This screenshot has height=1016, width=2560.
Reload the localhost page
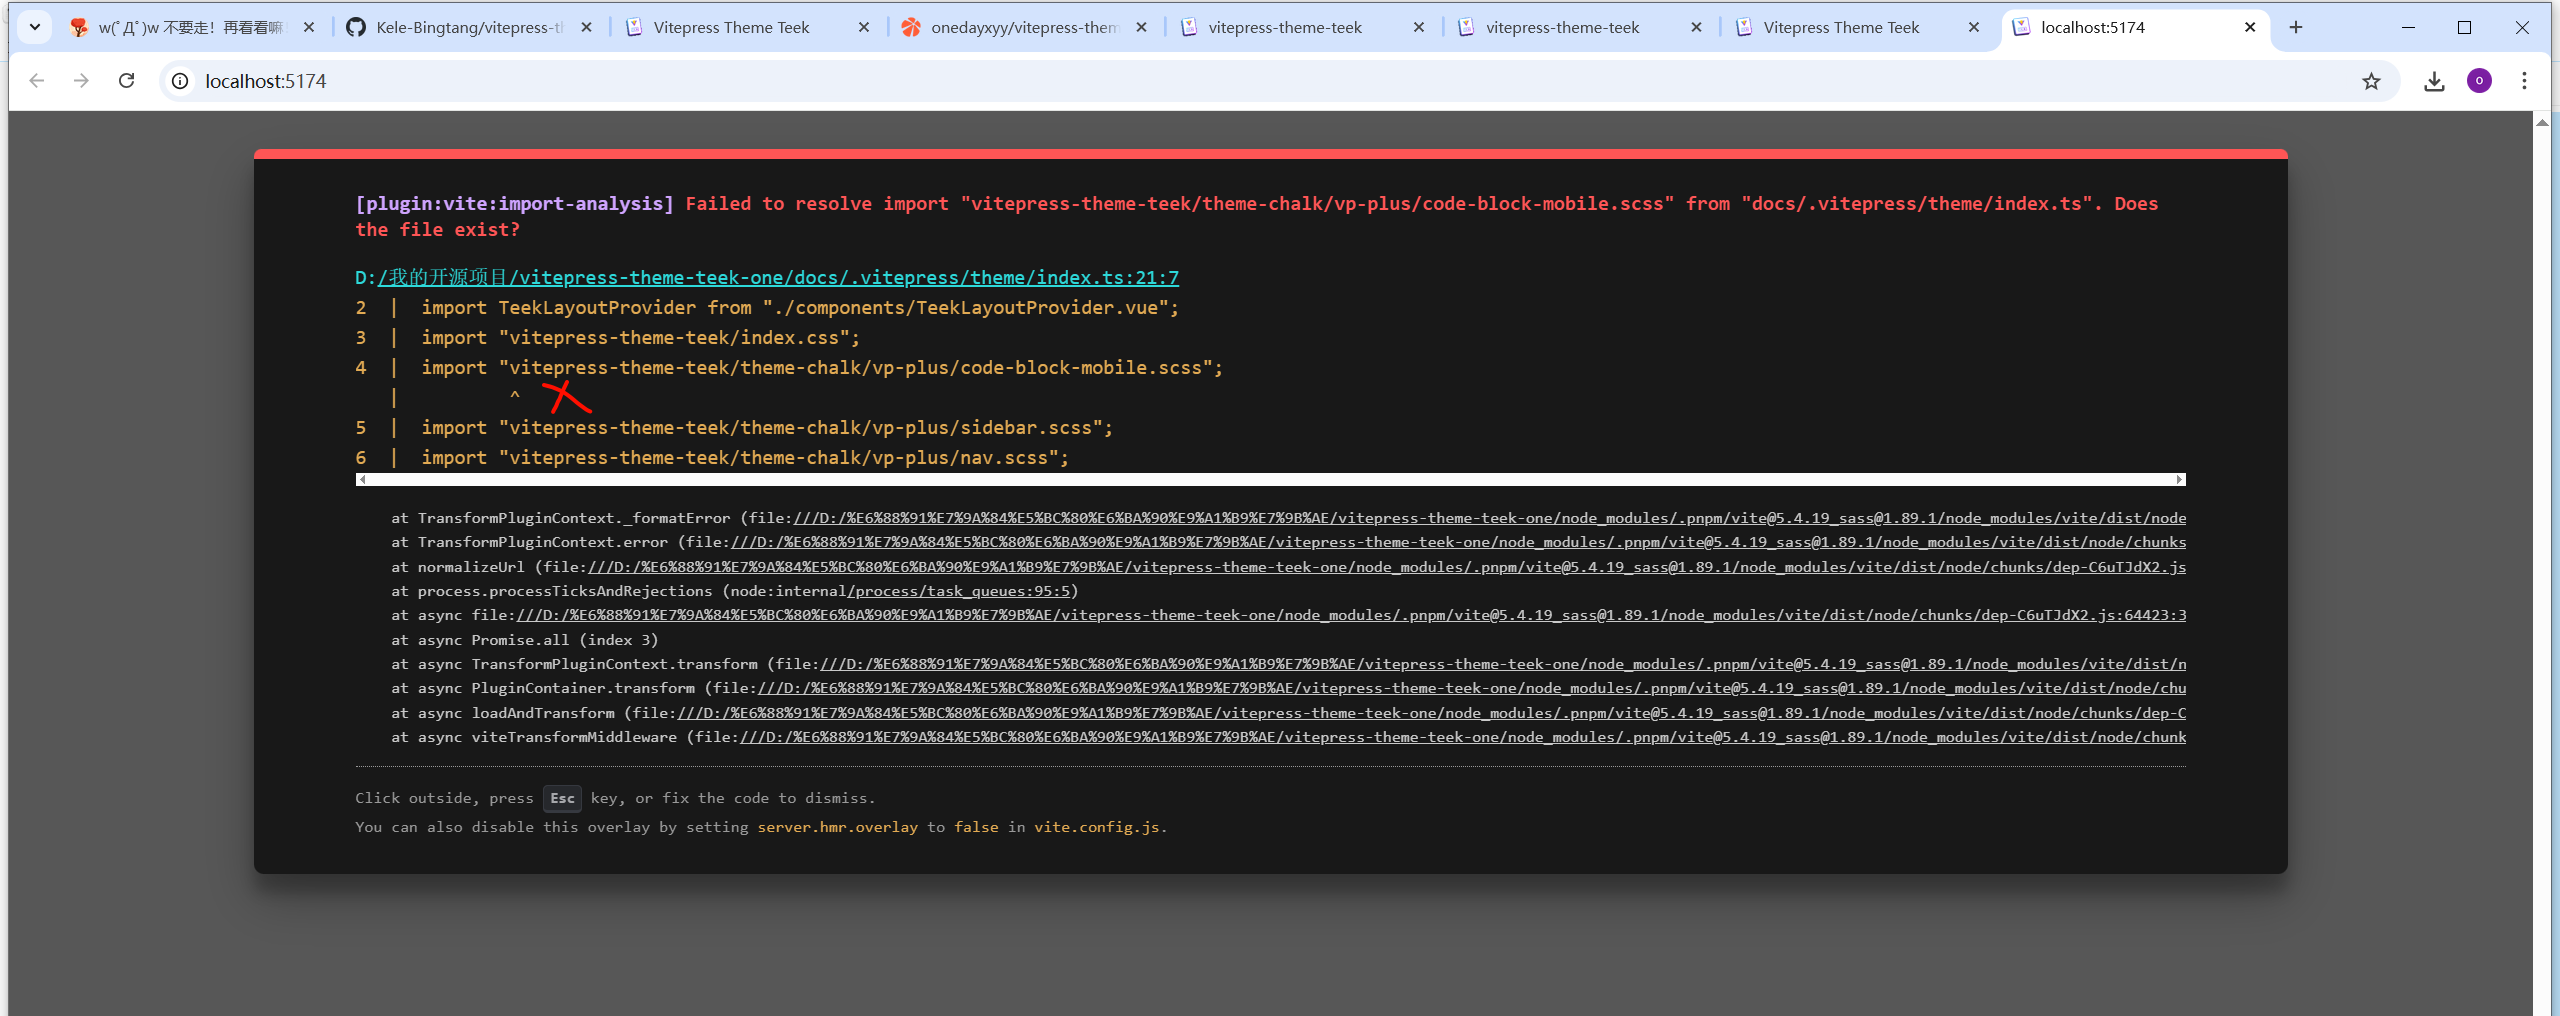[126, 81]
